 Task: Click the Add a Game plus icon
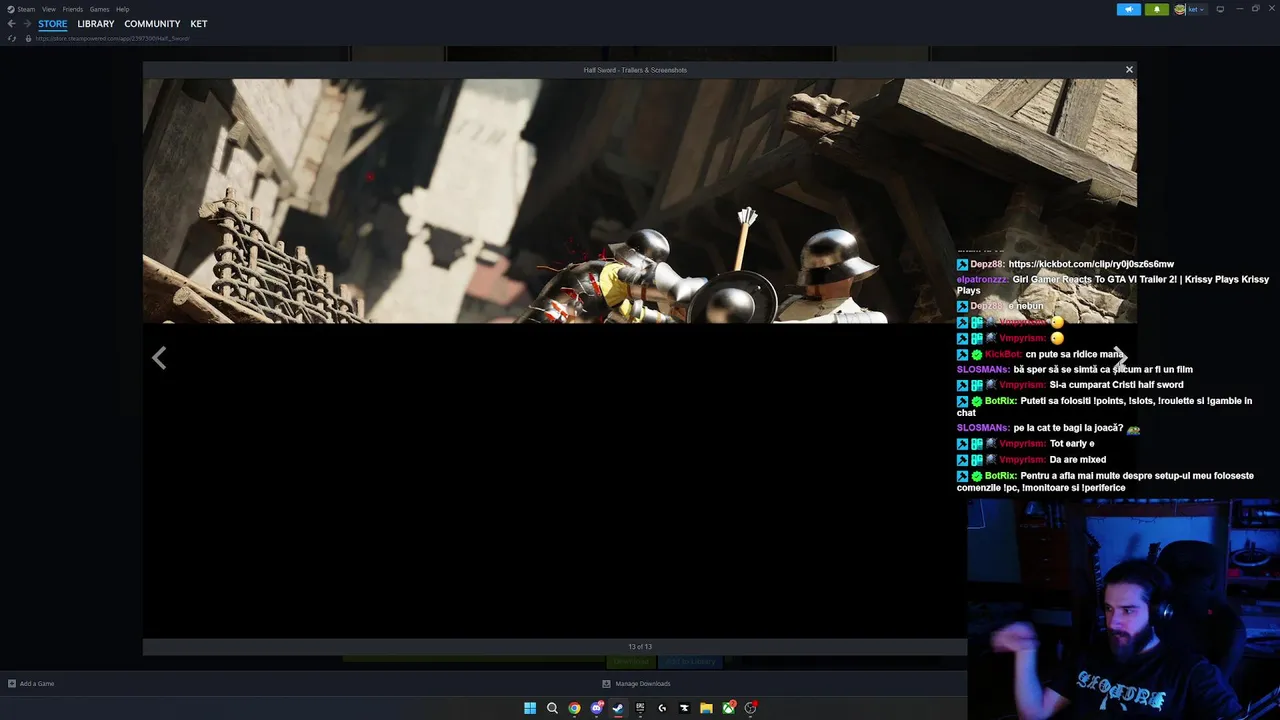coord(12,684)
